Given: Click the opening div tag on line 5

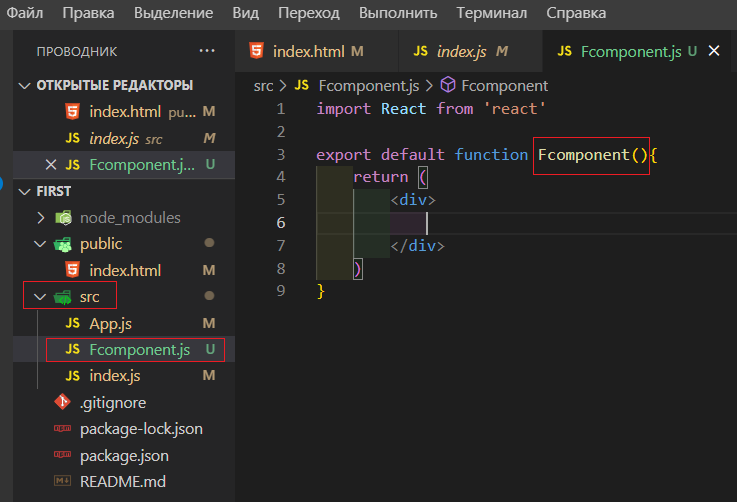Looking at the screenshot, I should pos(413,200).
